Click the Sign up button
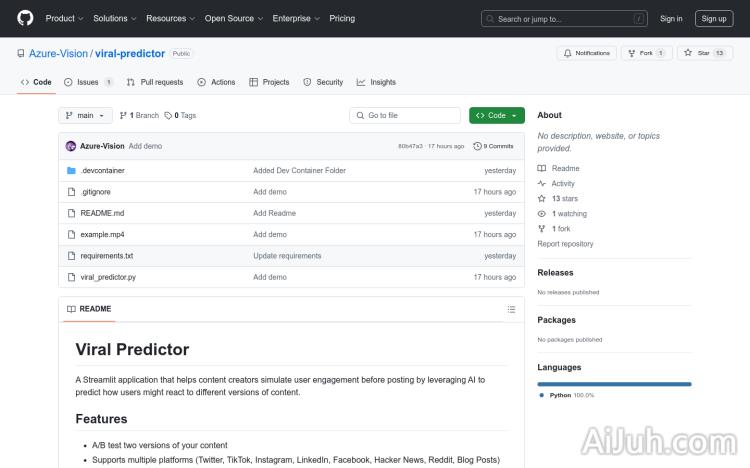 coord(714,18)
